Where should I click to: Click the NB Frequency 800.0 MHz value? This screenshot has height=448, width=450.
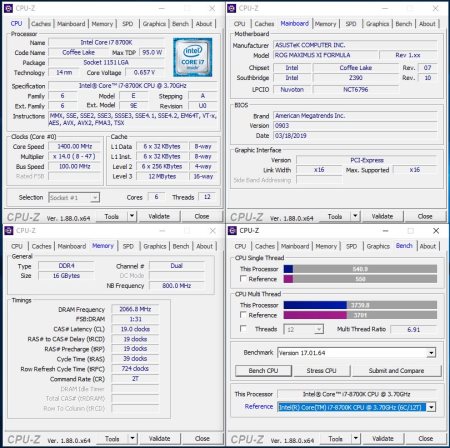click(x=176, y=286)
